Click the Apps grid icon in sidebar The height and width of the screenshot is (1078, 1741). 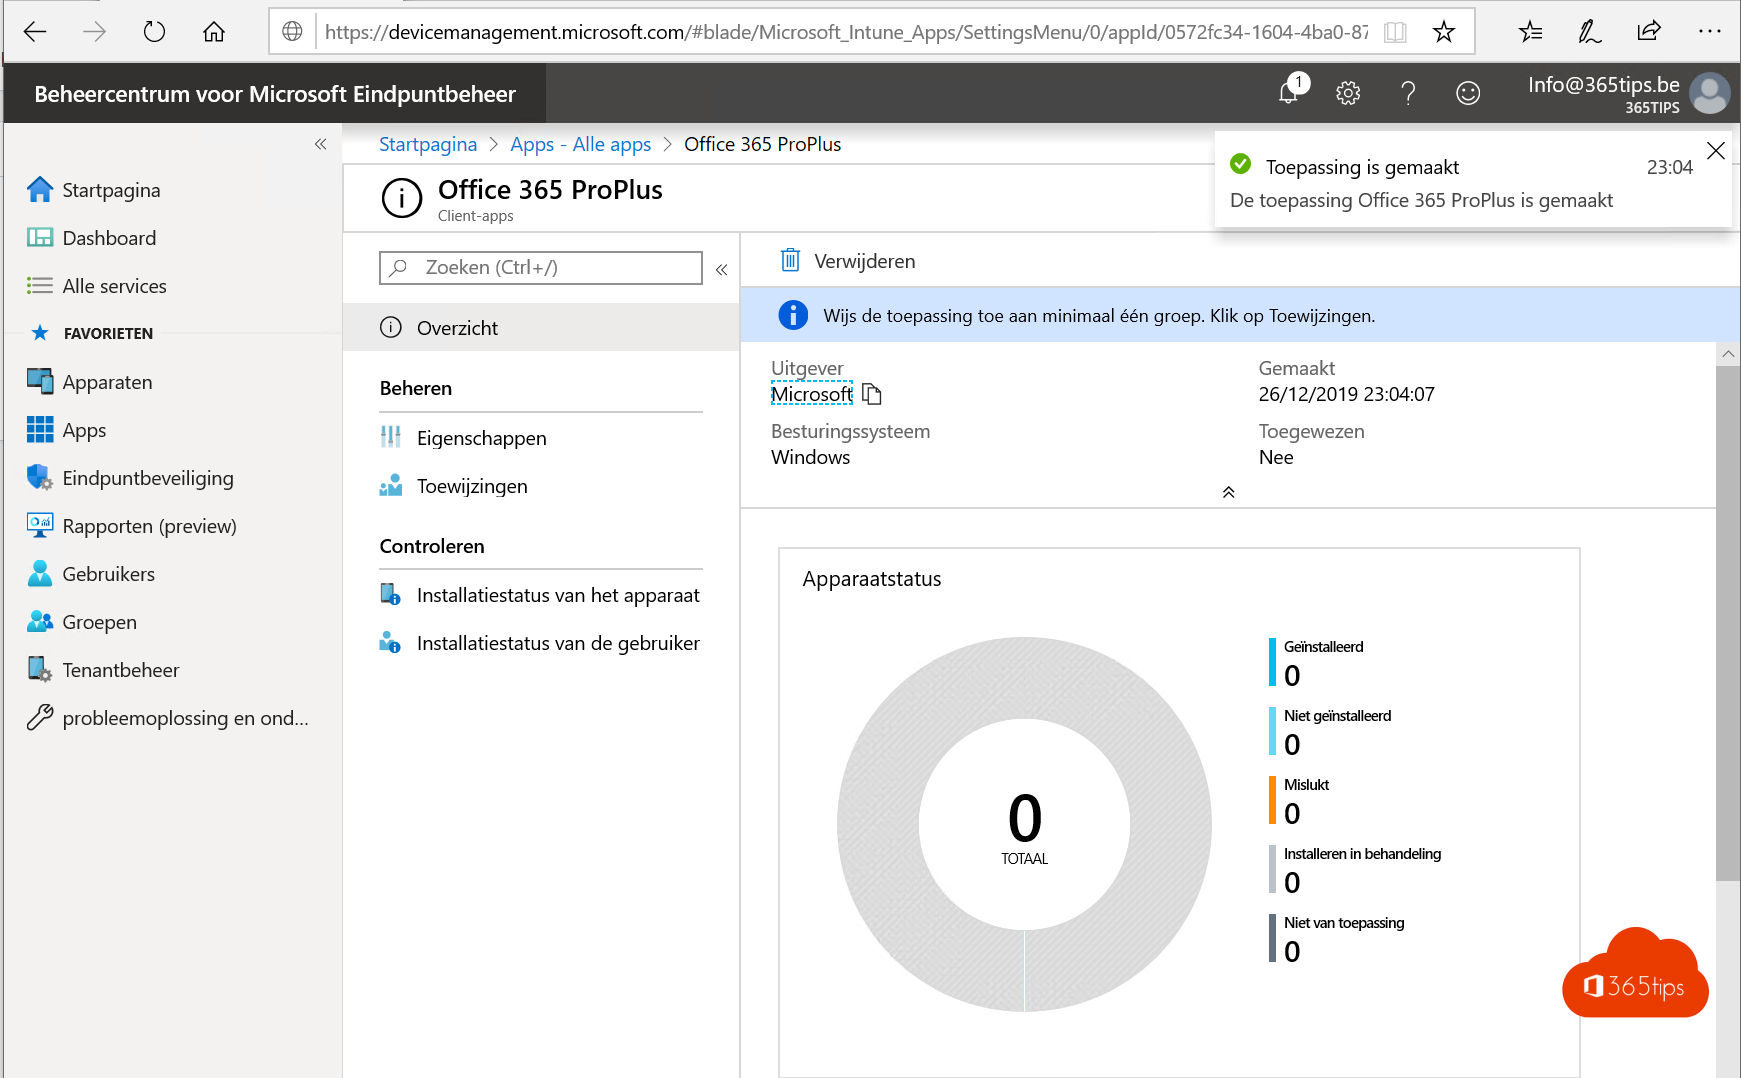pos(40,429)
